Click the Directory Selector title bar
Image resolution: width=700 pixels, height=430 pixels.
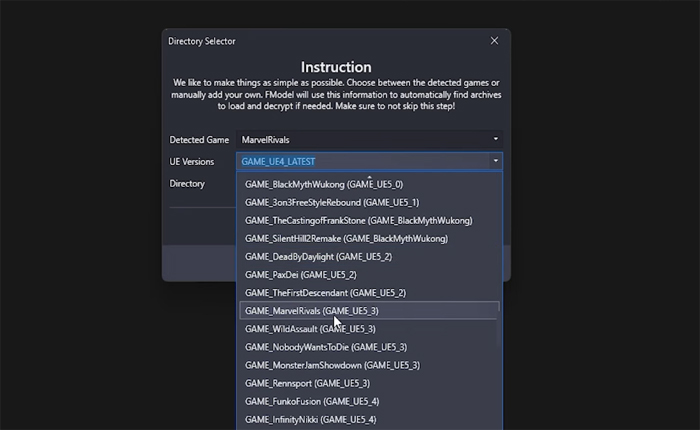click(x=320, y=41)
